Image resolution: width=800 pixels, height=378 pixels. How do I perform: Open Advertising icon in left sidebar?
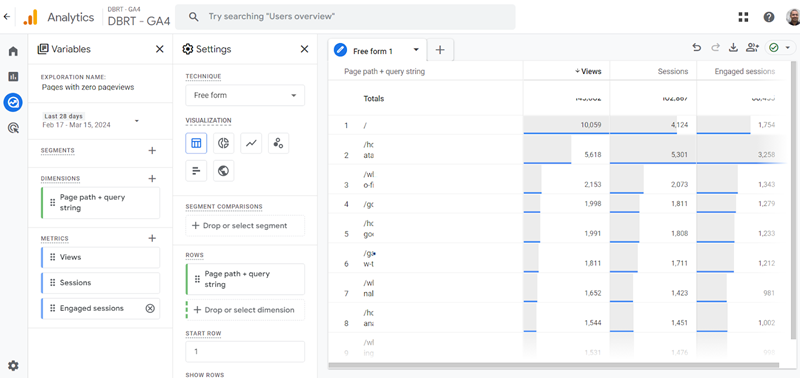13,128
